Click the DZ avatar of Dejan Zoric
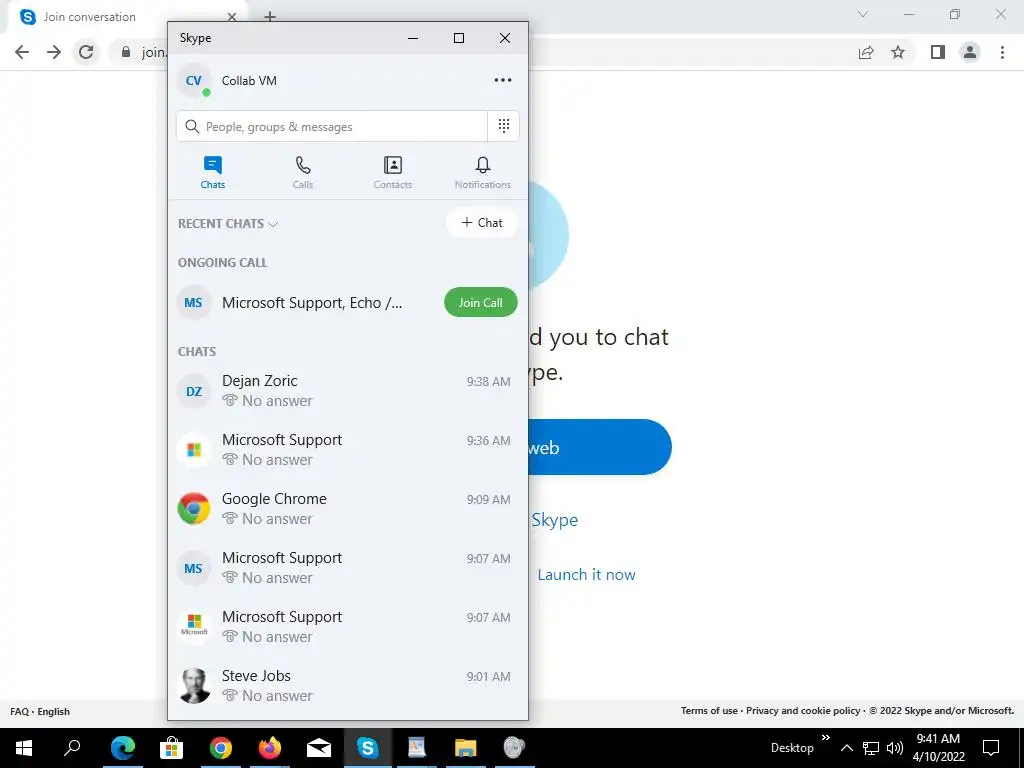Image resolution: width=1024 pixels, height=768 pixels. tap(194, 391)
